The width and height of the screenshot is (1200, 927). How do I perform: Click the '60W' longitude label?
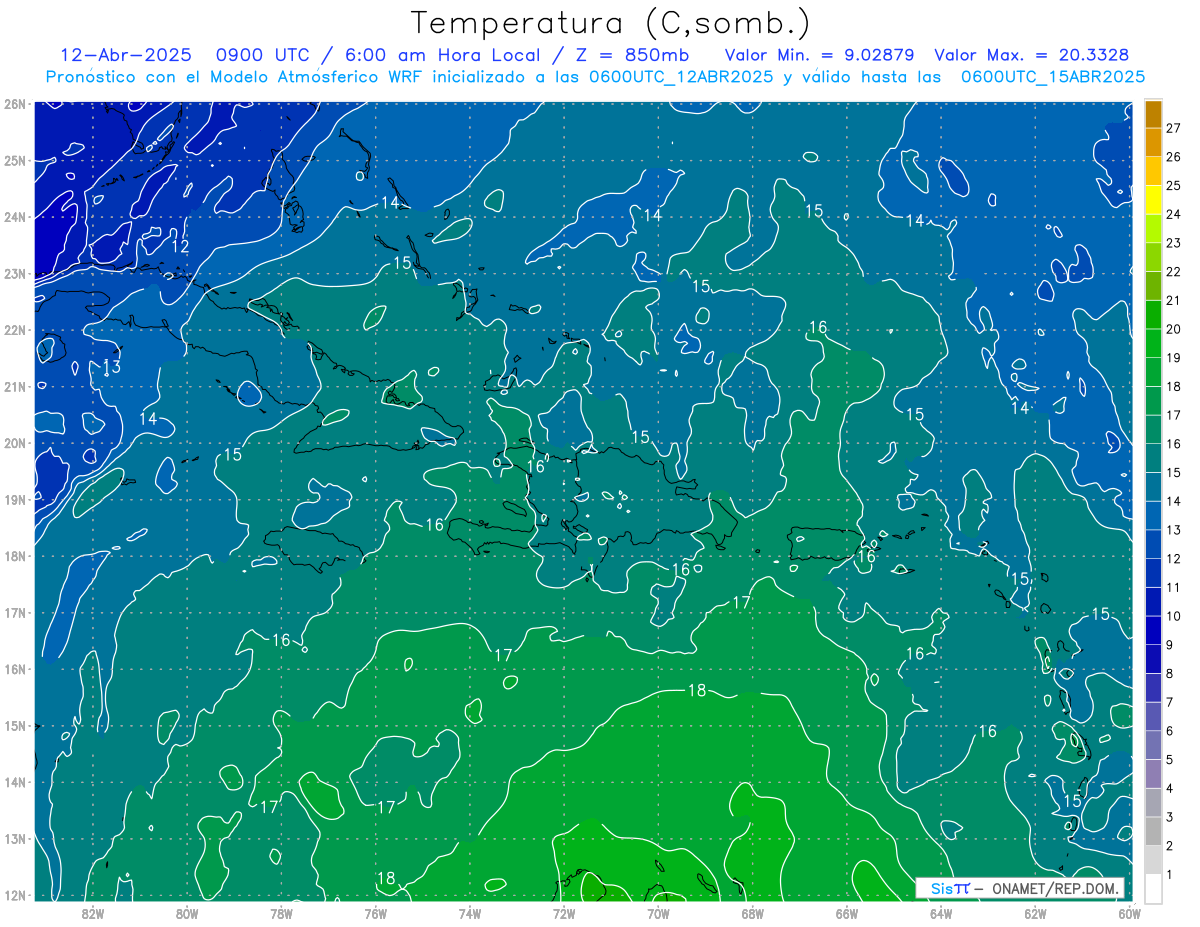pyautogui.click(x=1129, y=912)
